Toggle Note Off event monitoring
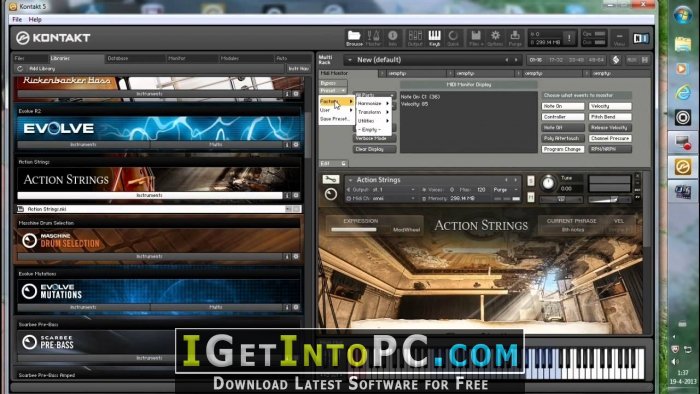The height and width of the screenshot is (394, 700). tap(563, 128)
